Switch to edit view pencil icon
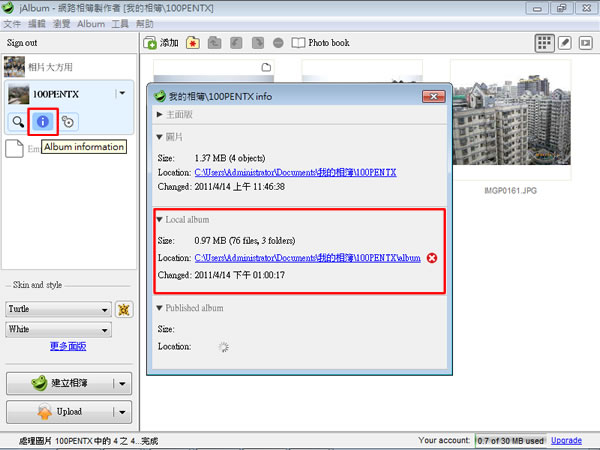 565,43
